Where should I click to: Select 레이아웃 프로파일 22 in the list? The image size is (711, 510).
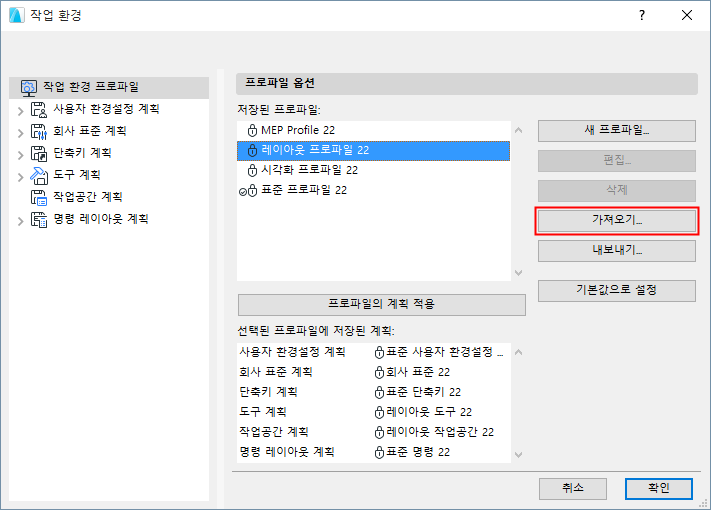373,151
